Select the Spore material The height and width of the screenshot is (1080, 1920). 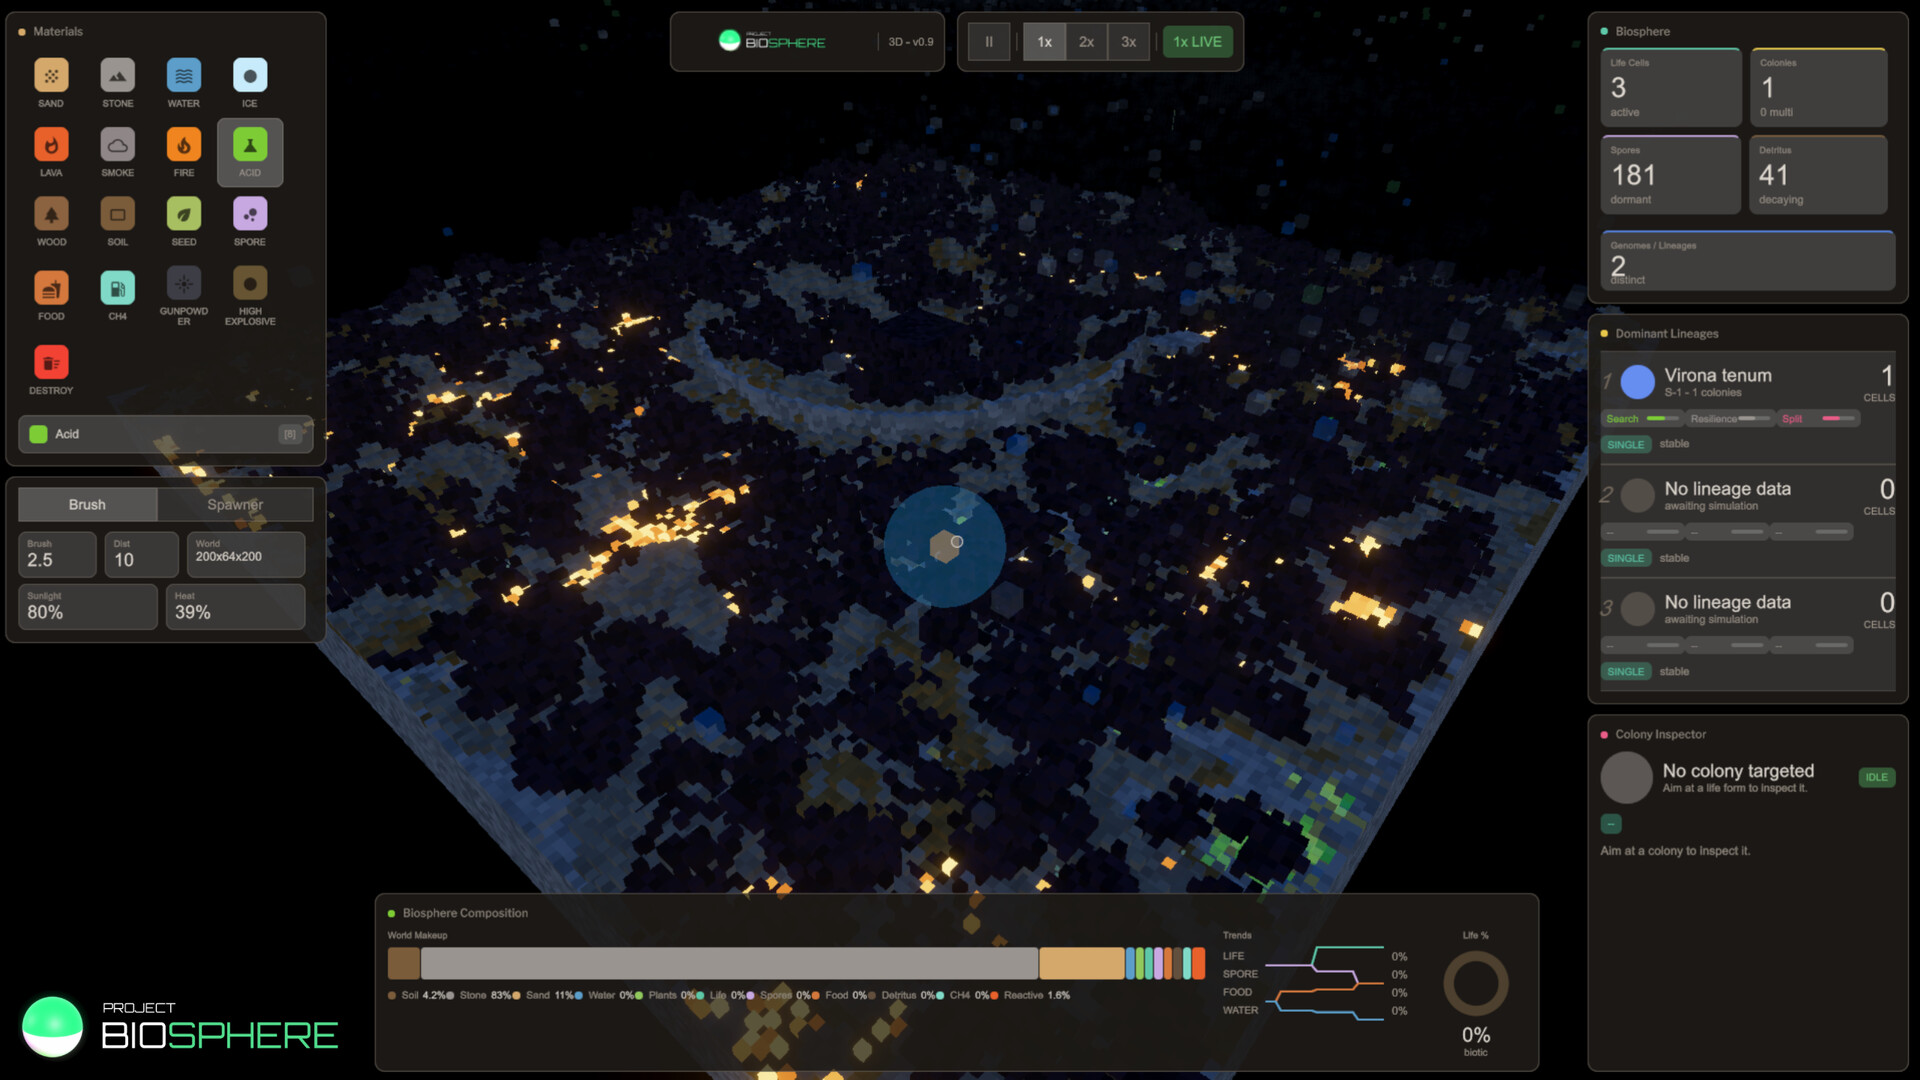pyautogui.click(x=249, y=215)
